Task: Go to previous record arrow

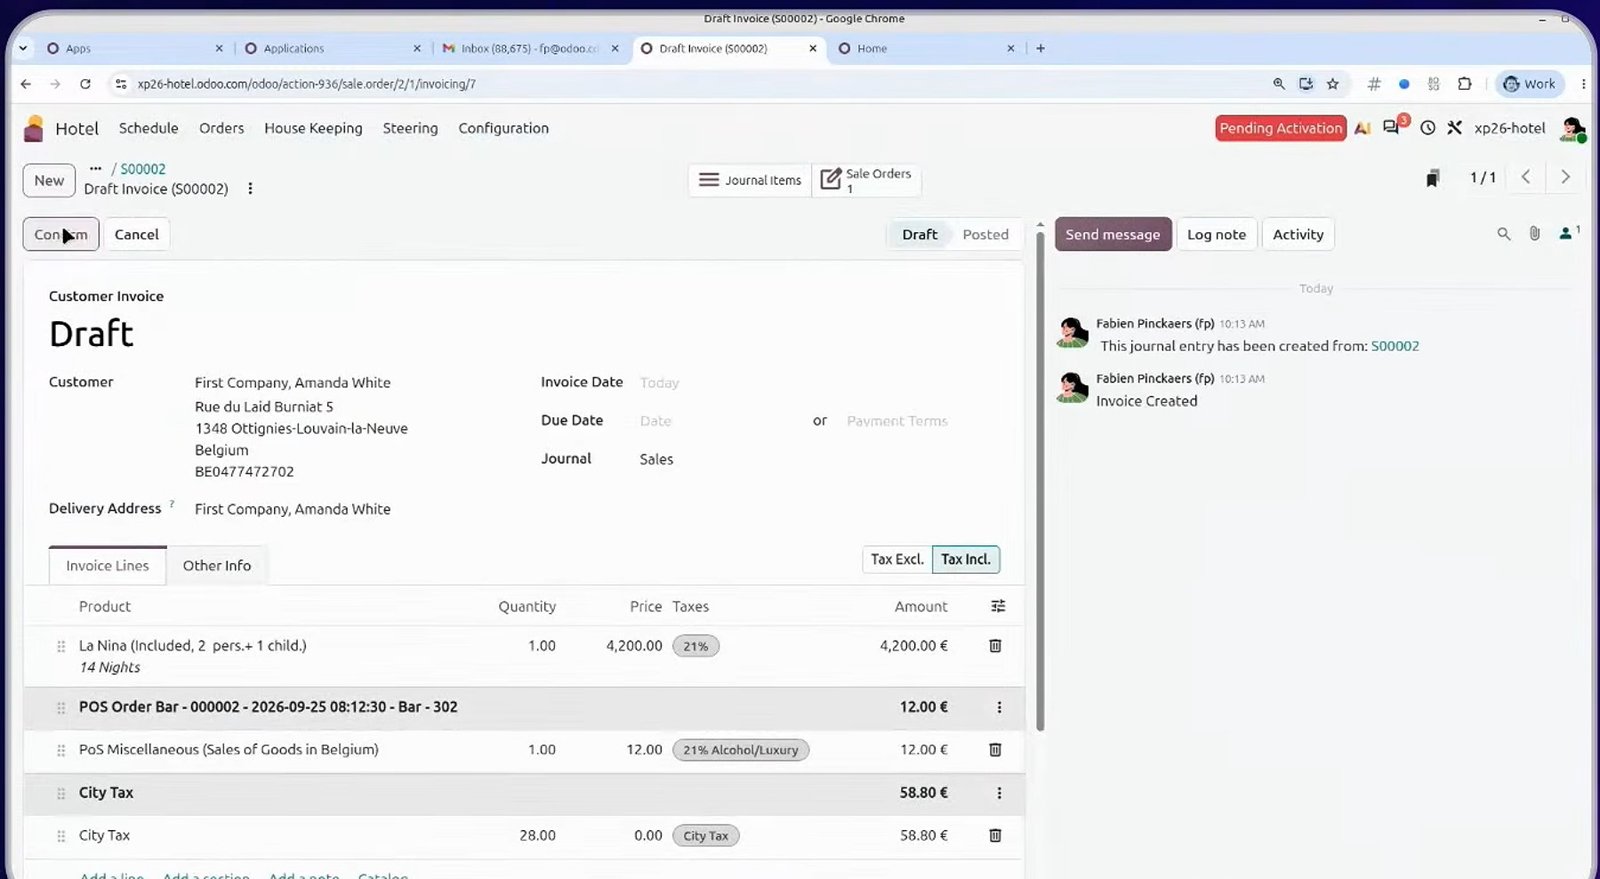Action: point(1526,177)
